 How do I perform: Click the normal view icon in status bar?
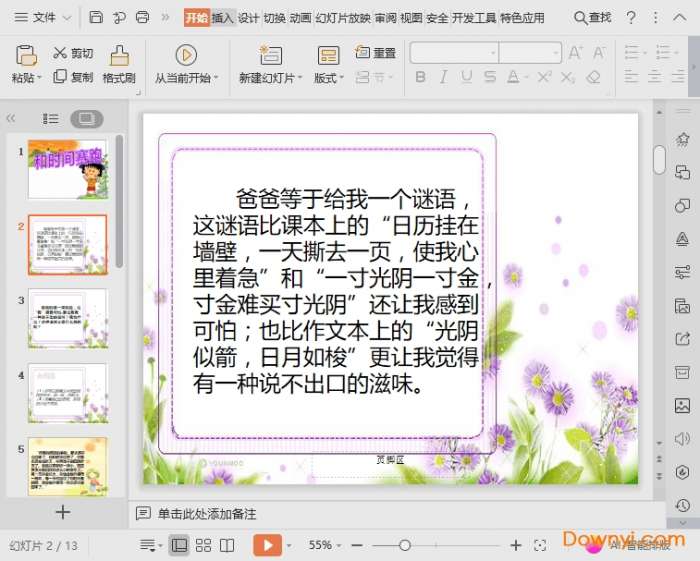pyautogui.click(x=179, y=545)
